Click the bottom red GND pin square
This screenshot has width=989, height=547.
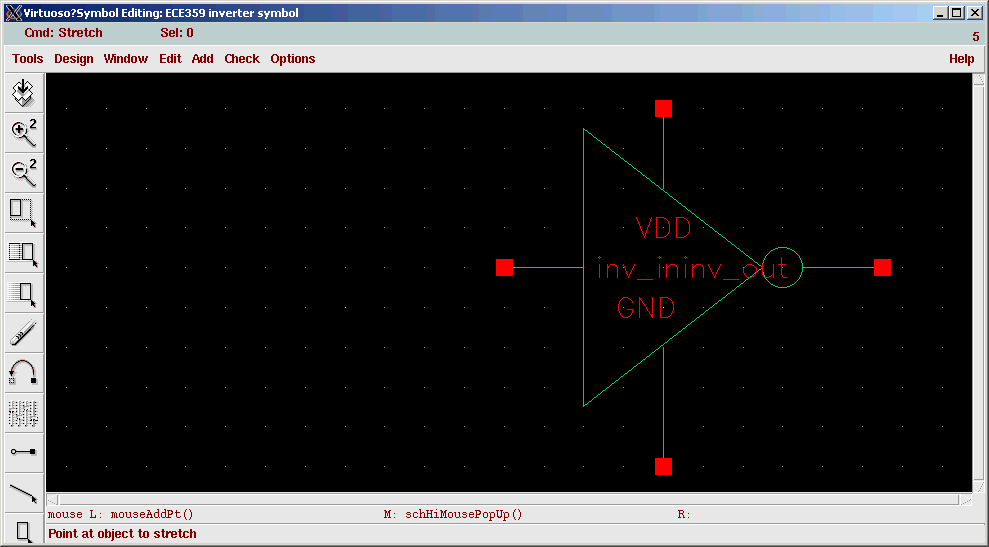tap(663, 466)
